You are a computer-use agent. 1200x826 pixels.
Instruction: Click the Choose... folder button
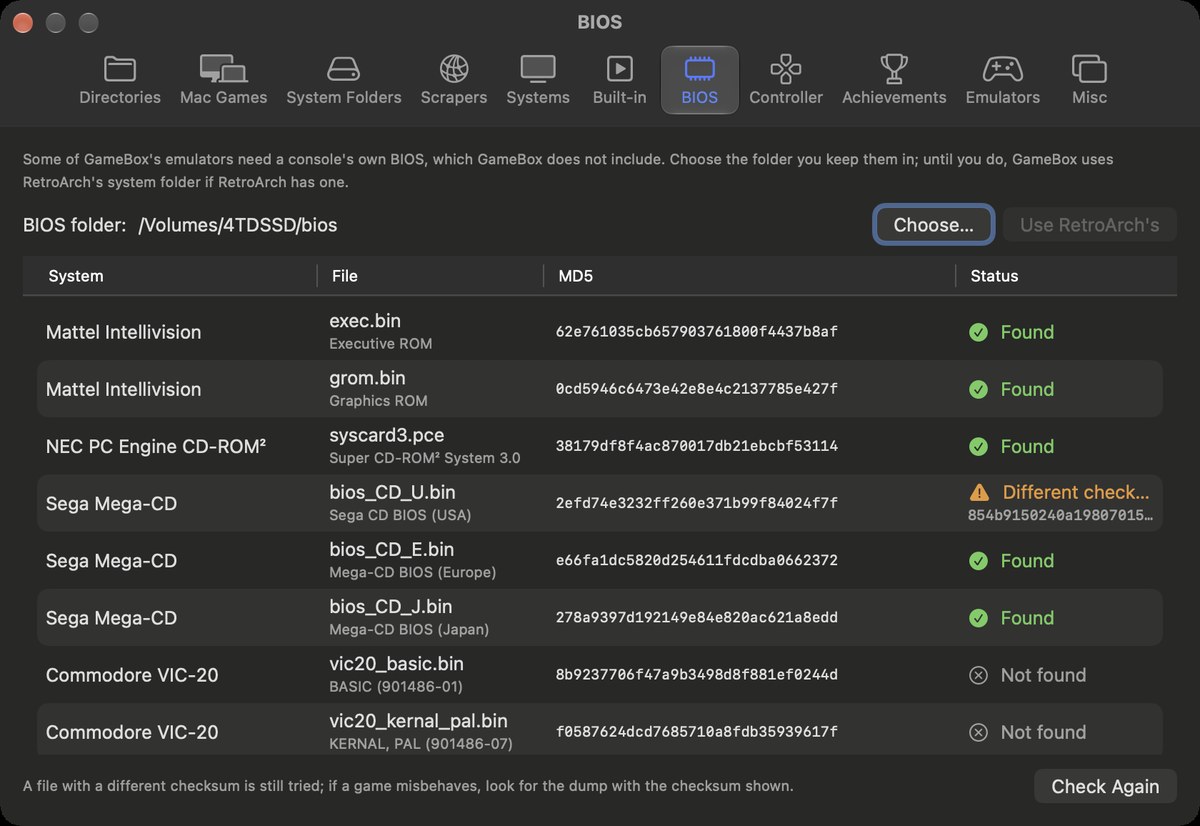pos(933,225)
